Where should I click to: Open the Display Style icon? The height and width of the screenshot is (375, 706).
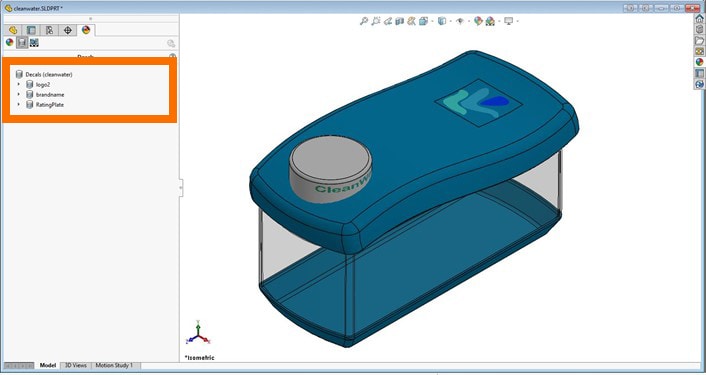[442, 21]
